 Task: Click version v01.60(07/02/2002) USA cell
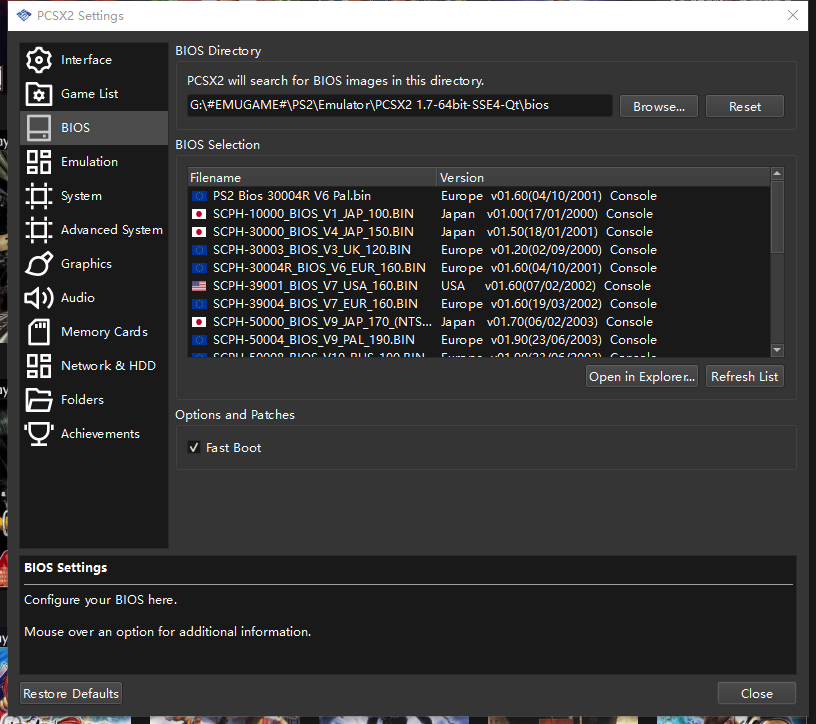(x=546, y=286)
